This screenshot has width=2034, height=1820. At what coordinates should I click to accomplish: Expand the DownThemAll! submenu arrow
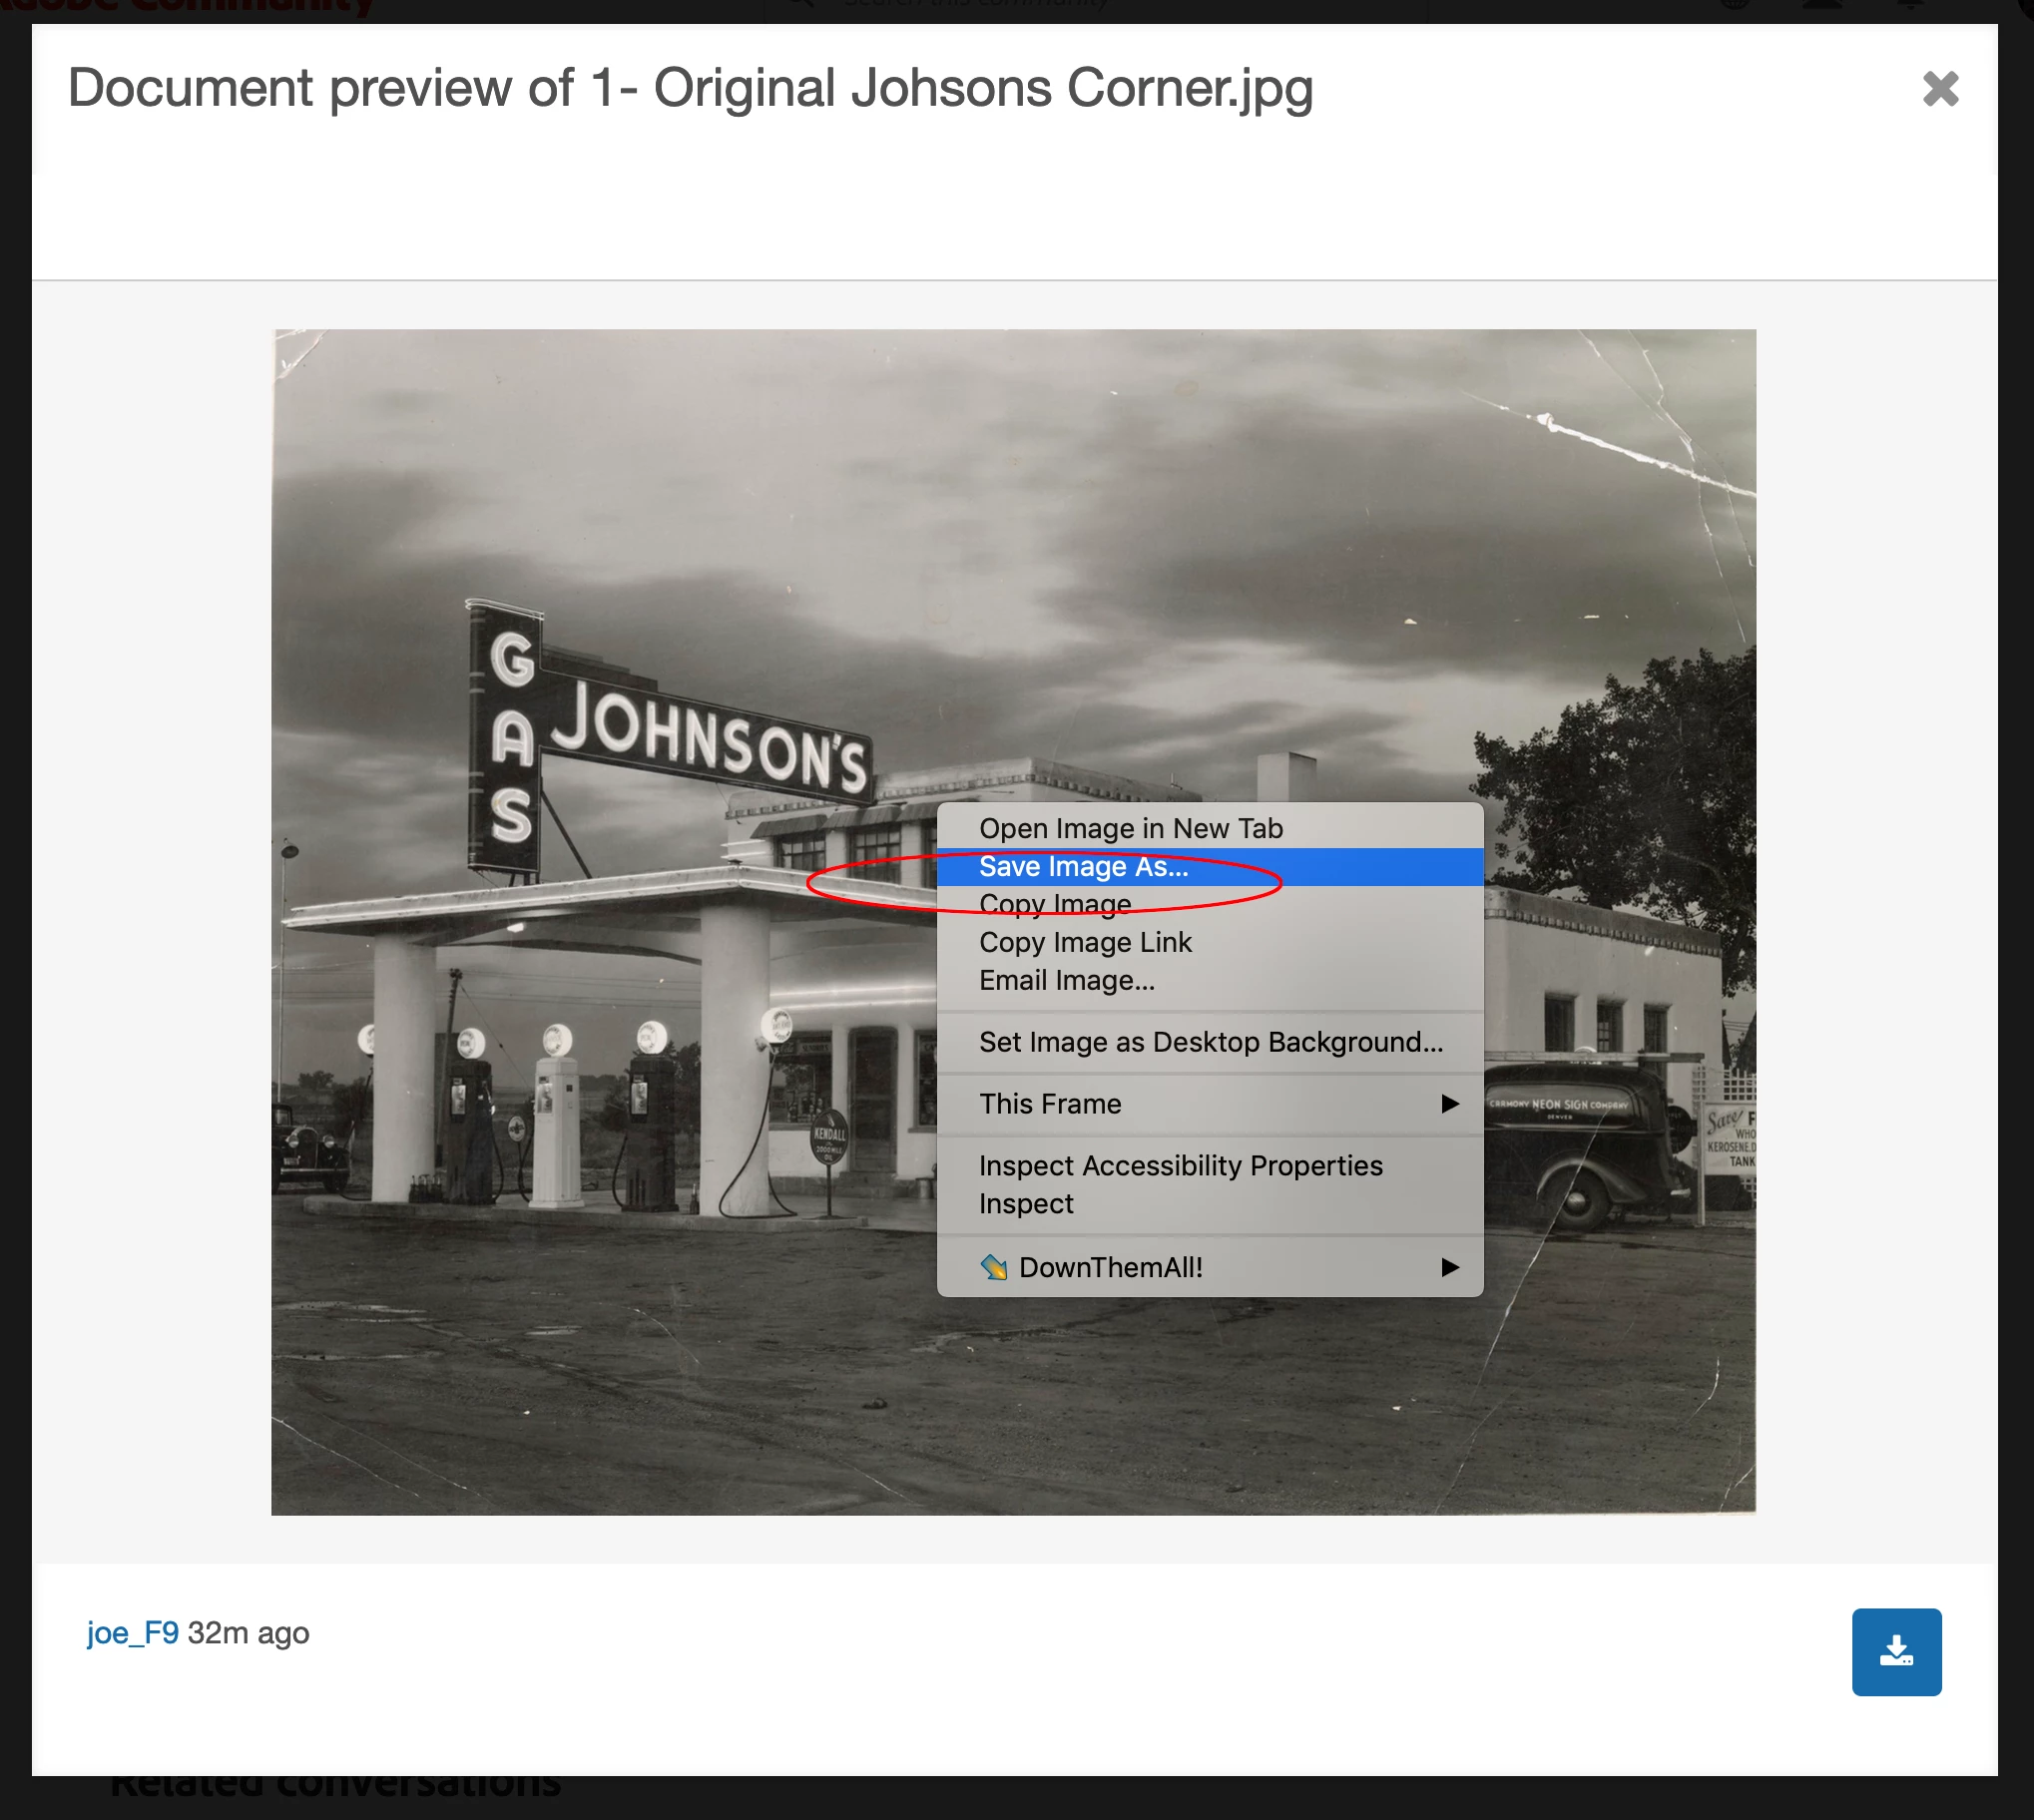pos(1449,1267)
